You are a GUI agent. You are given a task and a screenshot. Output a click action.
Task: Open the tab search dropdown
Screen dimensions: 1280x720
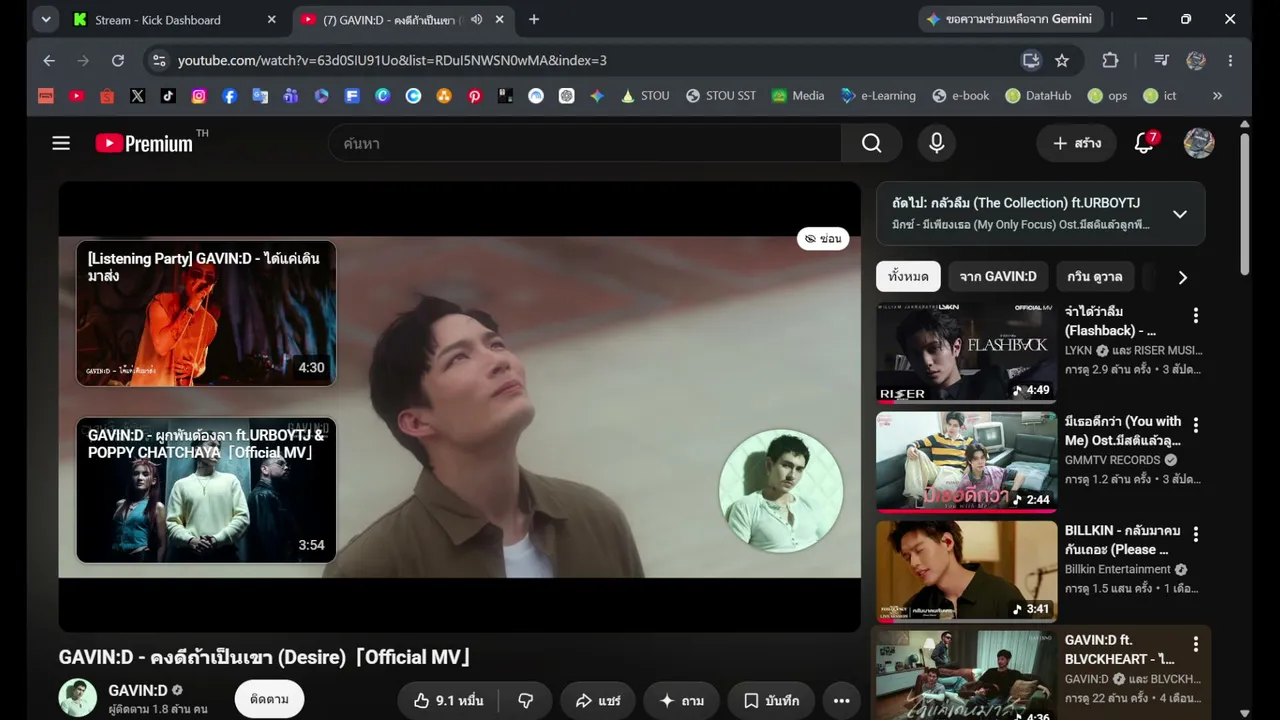click(x=46, y=19)
